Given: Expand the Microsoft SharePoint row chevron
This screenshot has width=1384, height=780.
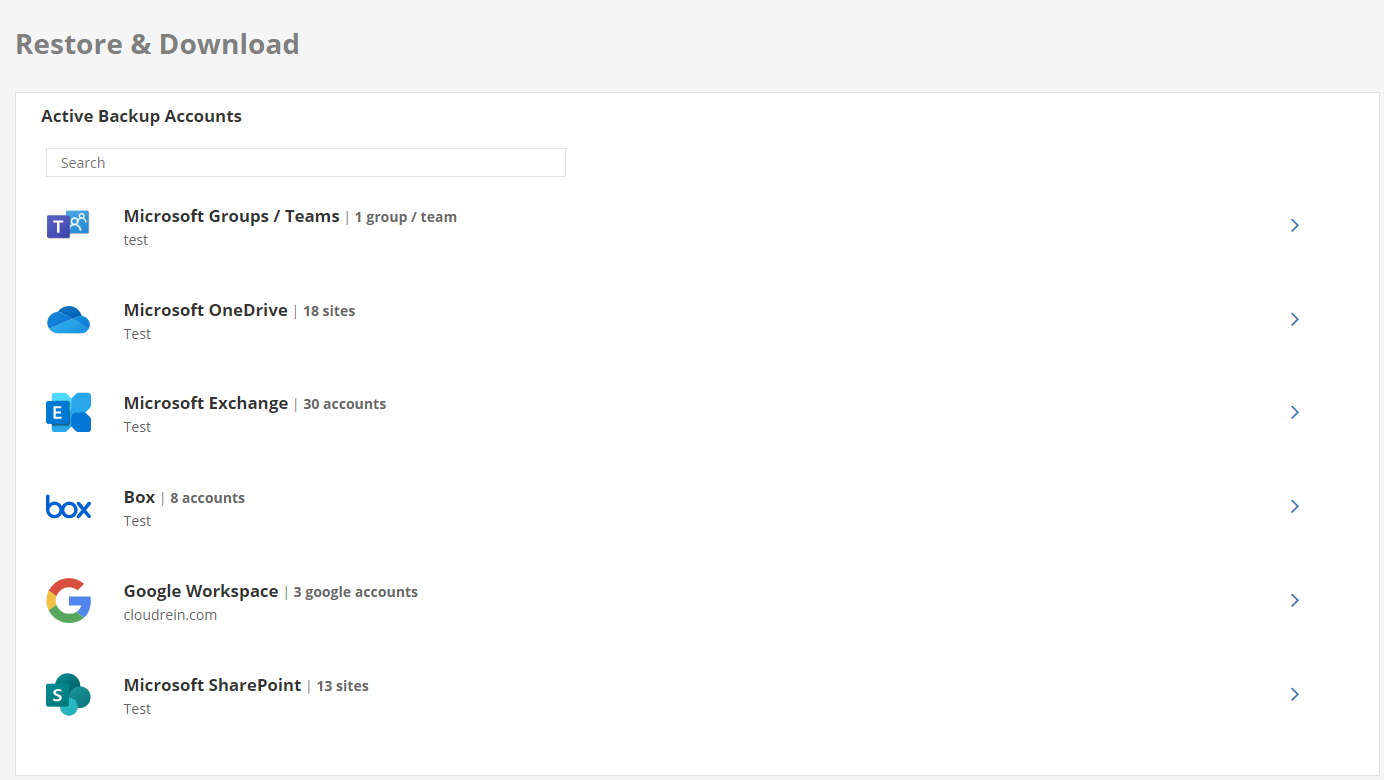Looking at the screenshot, I should (x=1294, y=694).
